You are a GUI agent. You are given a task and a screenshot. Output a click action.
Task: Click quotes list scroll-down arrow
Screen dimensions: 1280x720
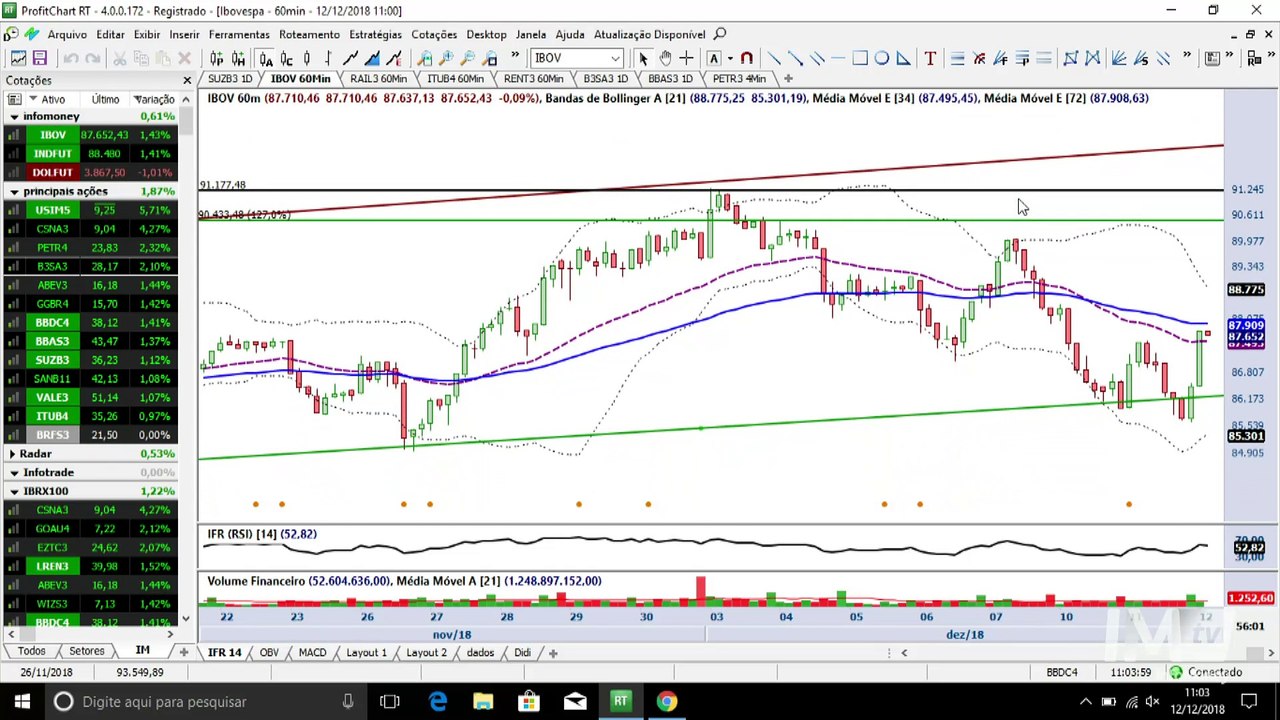(187, 618)
